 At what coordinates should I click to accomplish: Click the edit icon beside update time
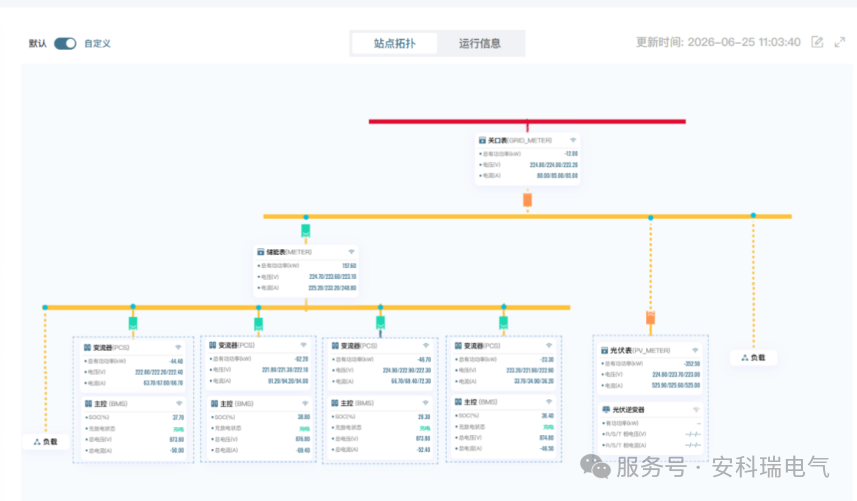click(817, 42)
